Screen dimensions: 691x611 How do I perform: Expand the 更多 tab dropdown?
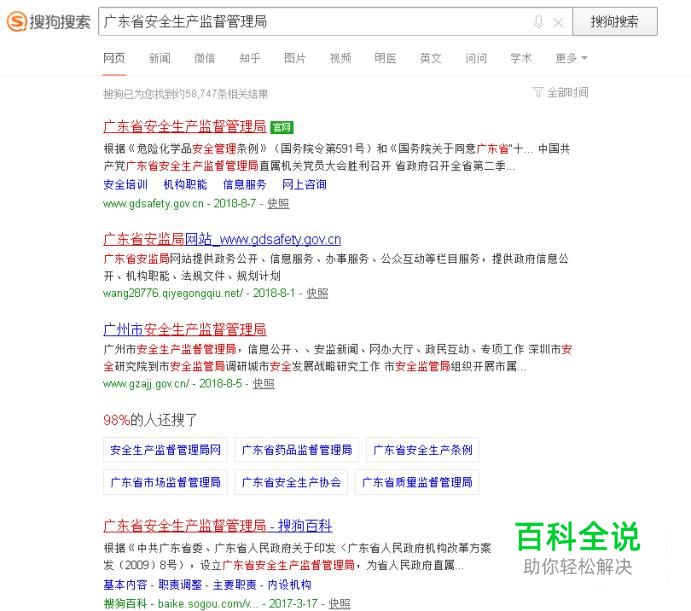(x=571, y=58)
